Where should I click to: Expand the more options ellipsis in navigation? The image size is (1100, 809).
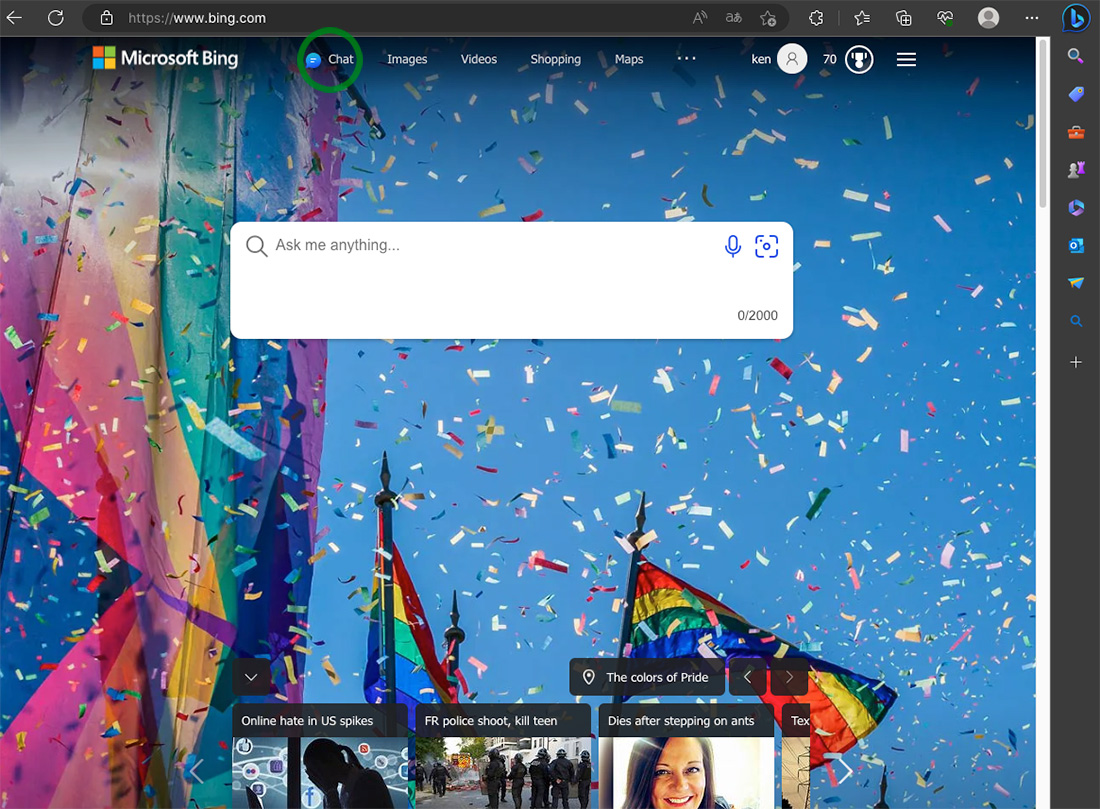(686, 59)
